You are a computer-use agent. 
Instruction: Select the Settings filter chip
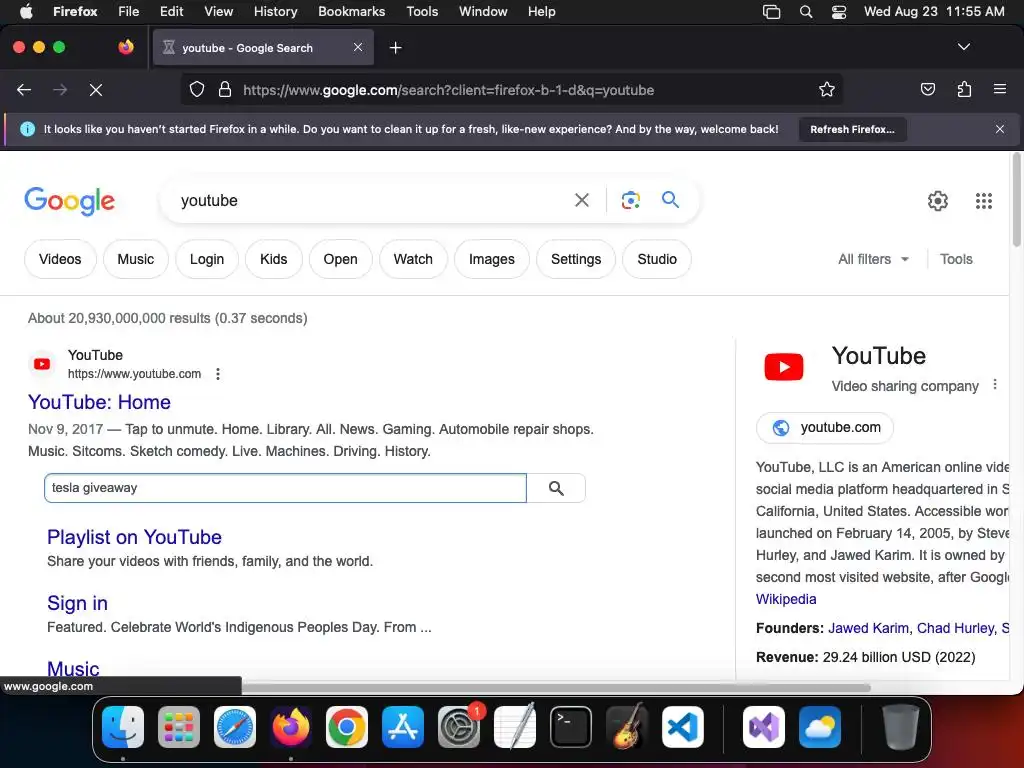[x=576, y=259]
